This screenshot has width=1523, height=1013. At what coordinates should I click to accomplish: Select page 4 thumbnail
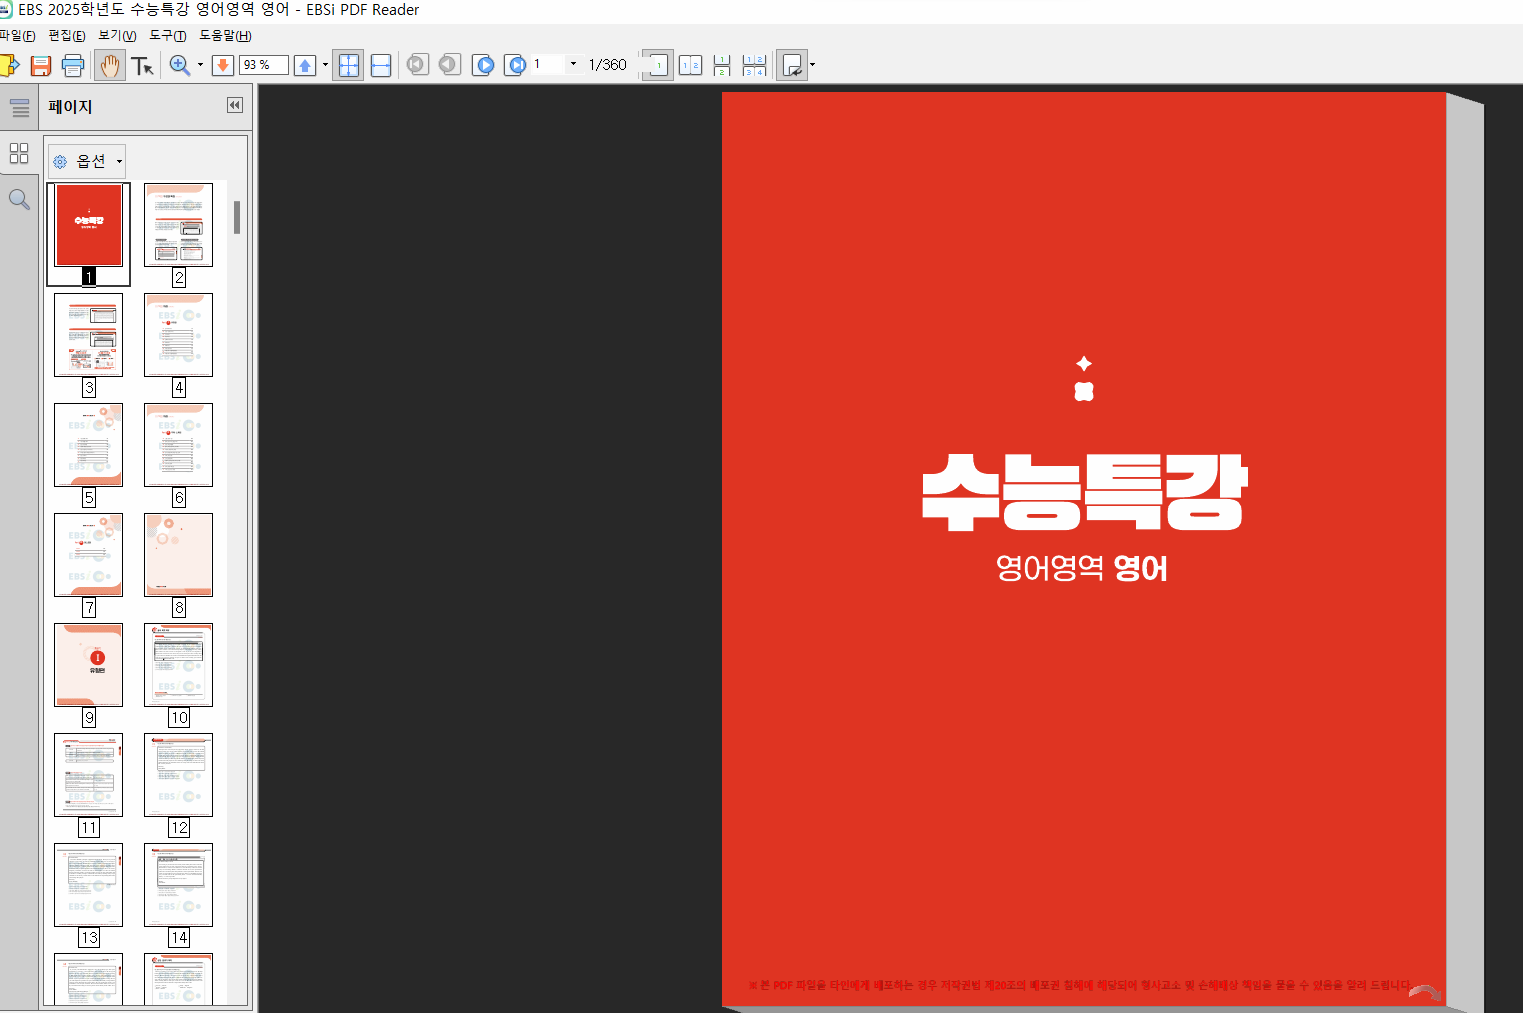[178, 335]
